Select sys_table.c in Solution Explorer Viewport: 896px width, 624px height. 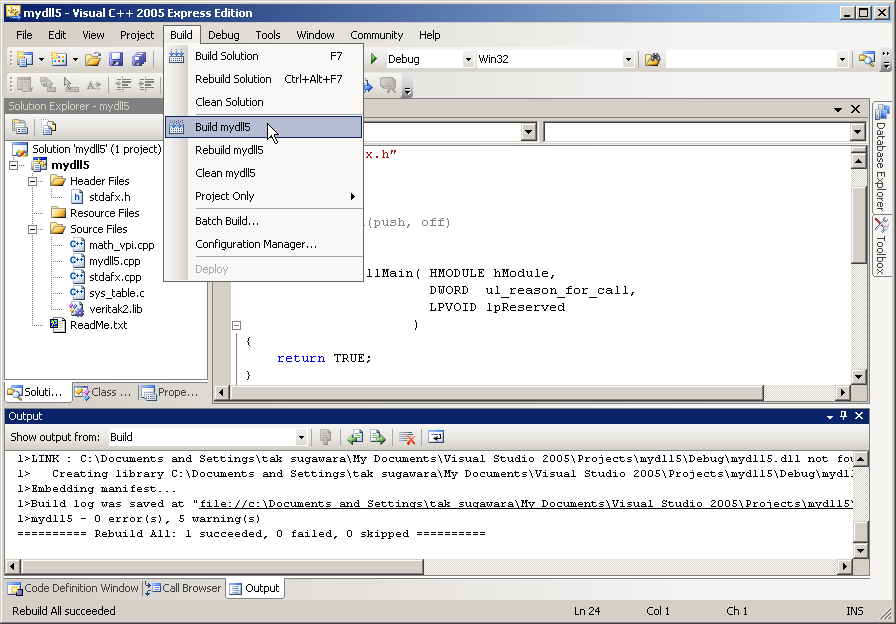tap(117, 293)
